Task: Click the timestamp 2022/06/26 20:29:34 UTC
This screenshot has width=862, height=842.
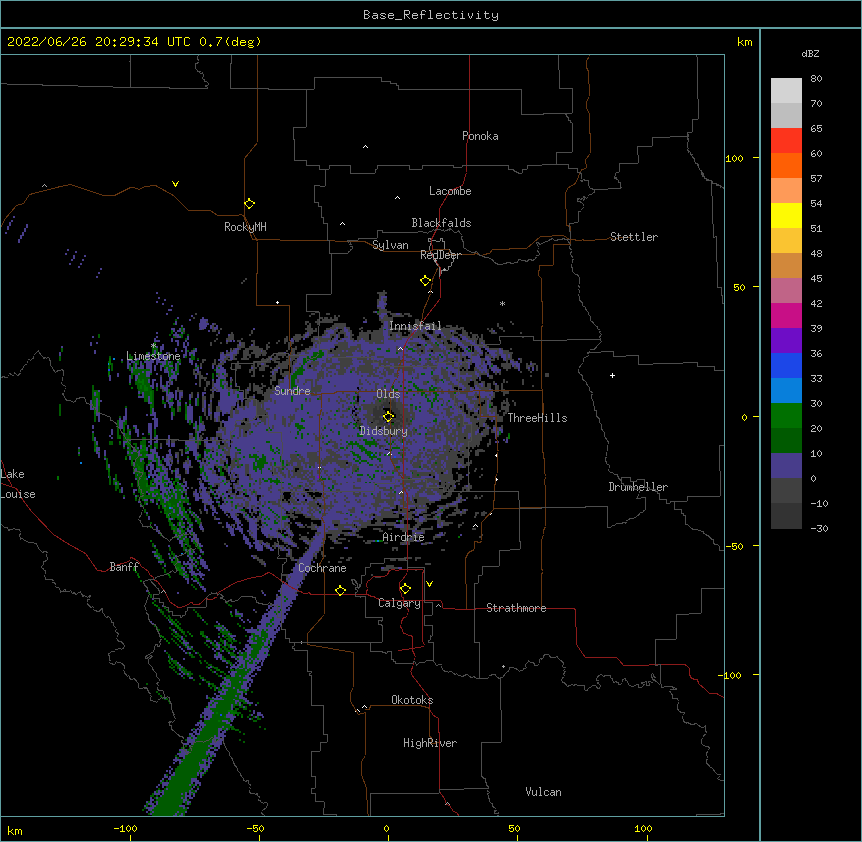Action: tap(99, 42)
